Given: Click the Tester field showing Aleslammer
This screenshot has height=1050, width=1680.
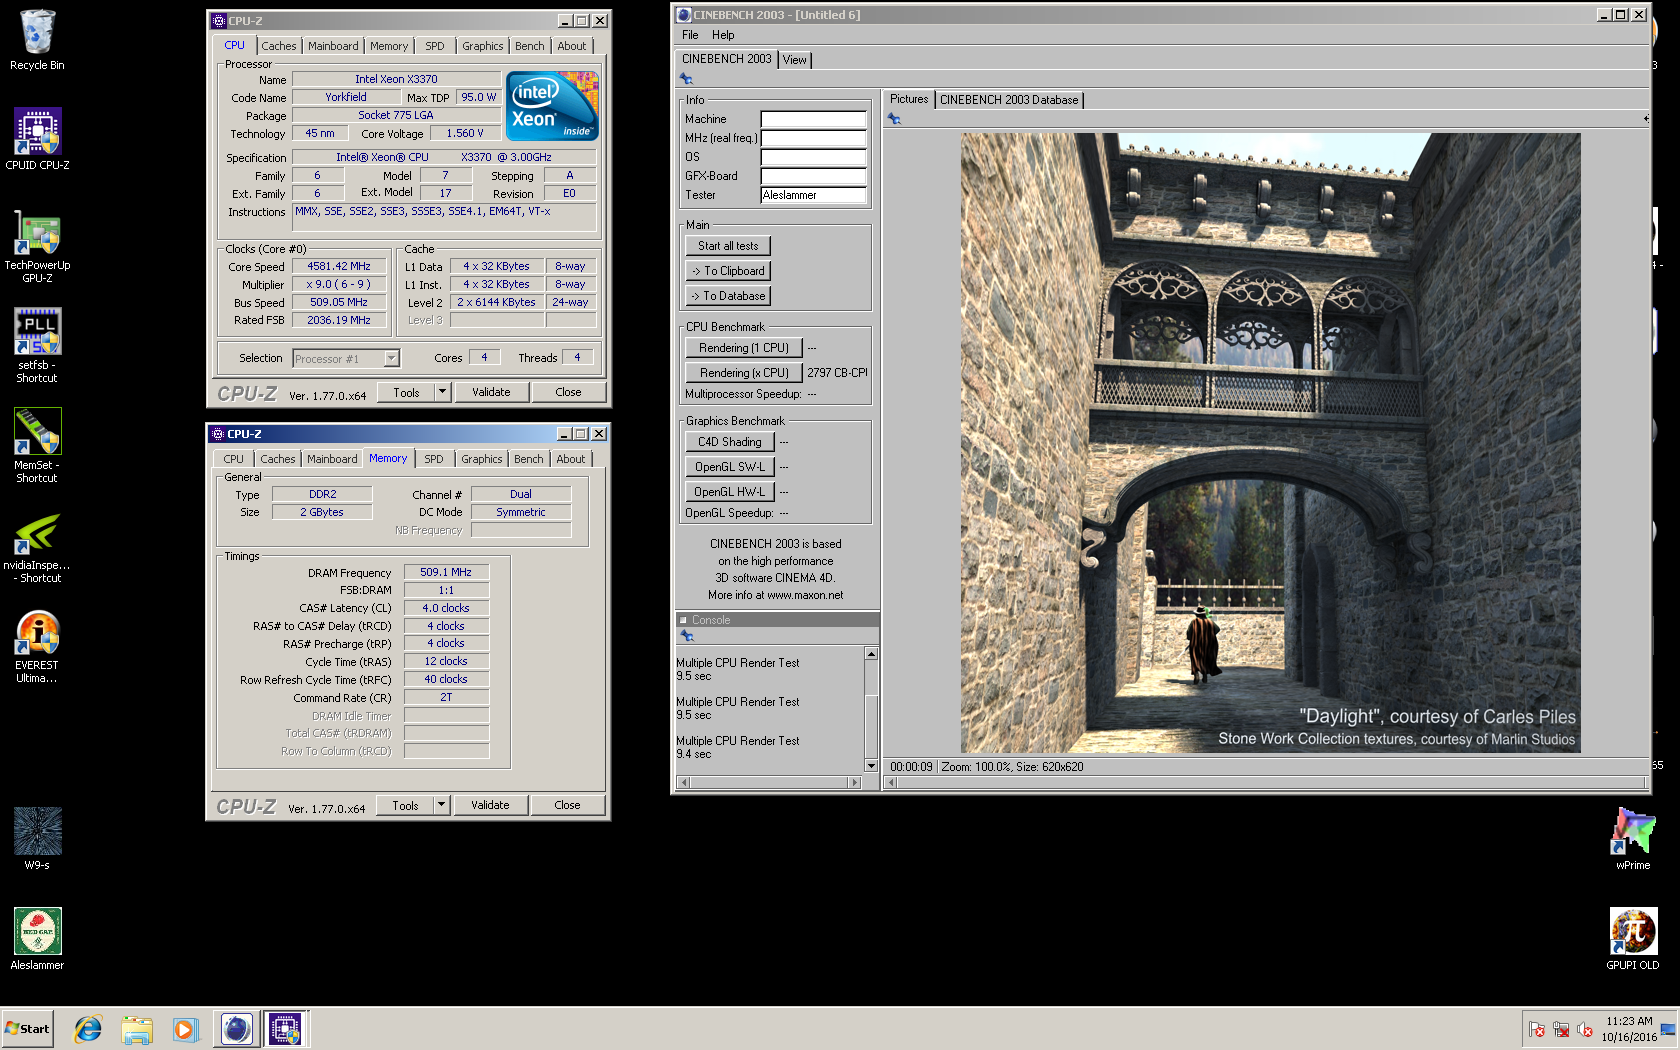Looking at the screenshot, I should [813, 195].
